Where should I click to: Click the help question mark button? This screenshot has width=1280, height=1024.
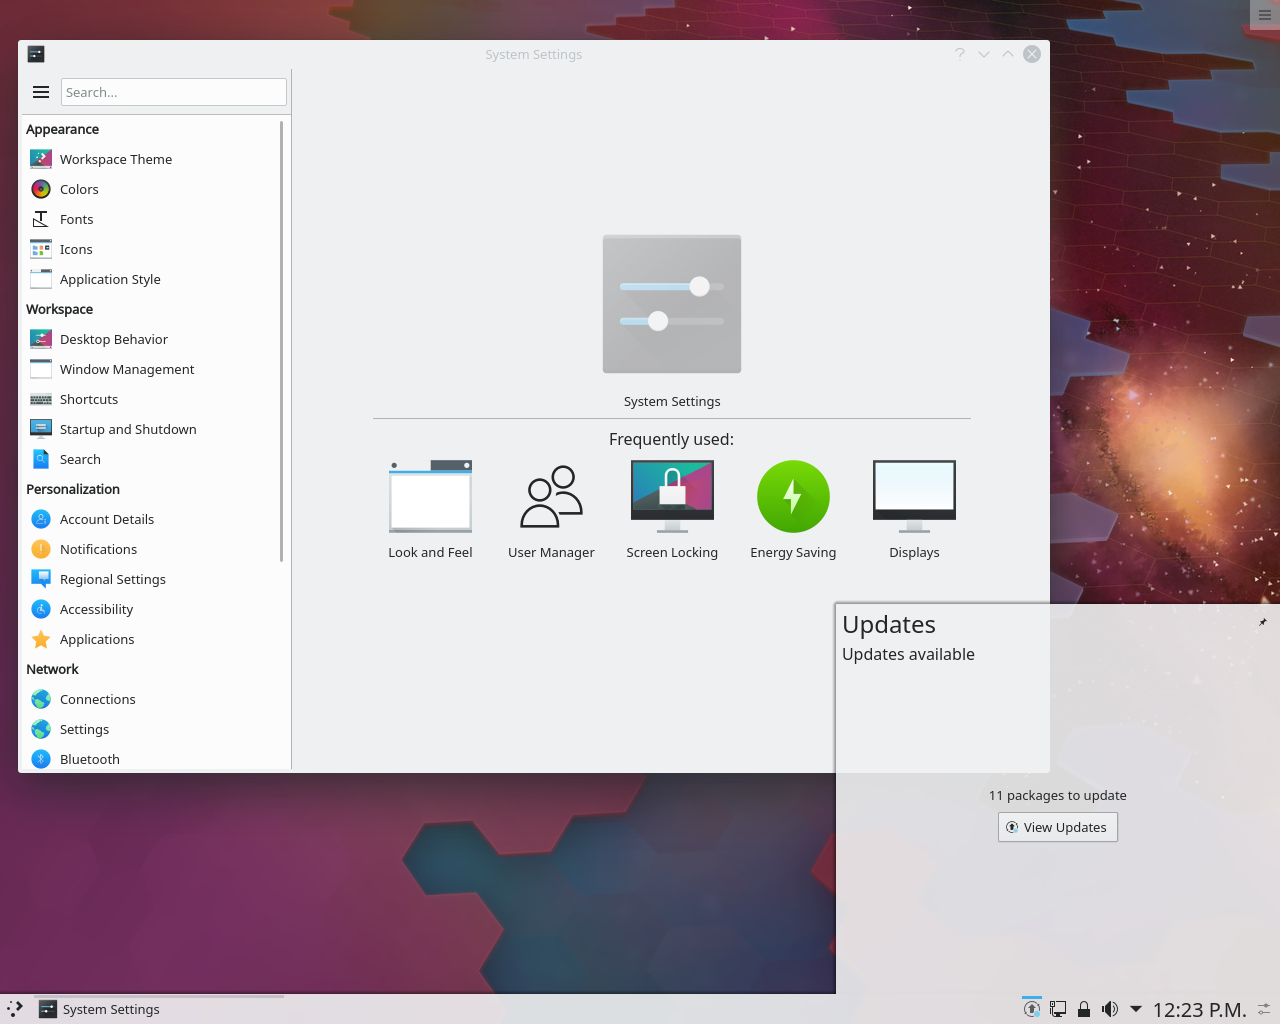[959, 54]
